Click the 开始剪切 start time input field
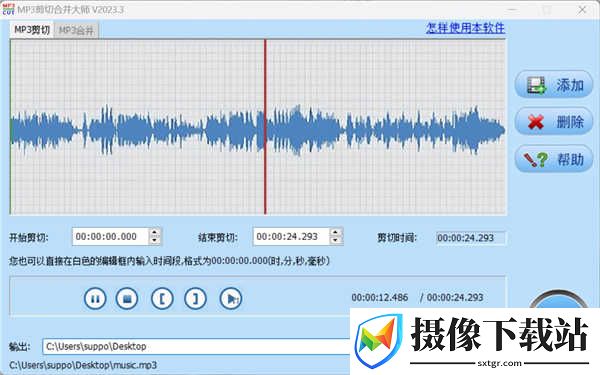 click(110, 236)
